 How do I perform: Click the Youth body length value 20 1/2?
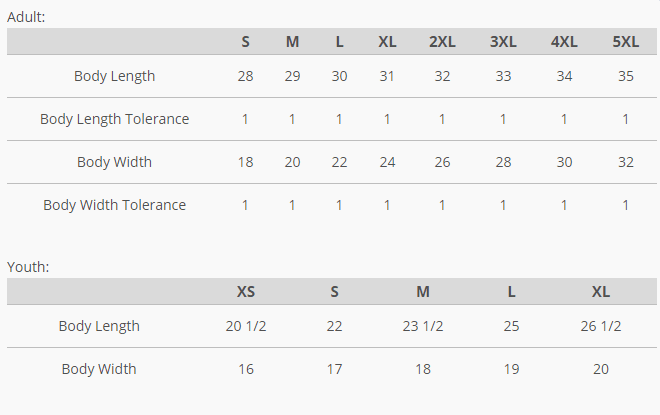[x=246, y=326]
